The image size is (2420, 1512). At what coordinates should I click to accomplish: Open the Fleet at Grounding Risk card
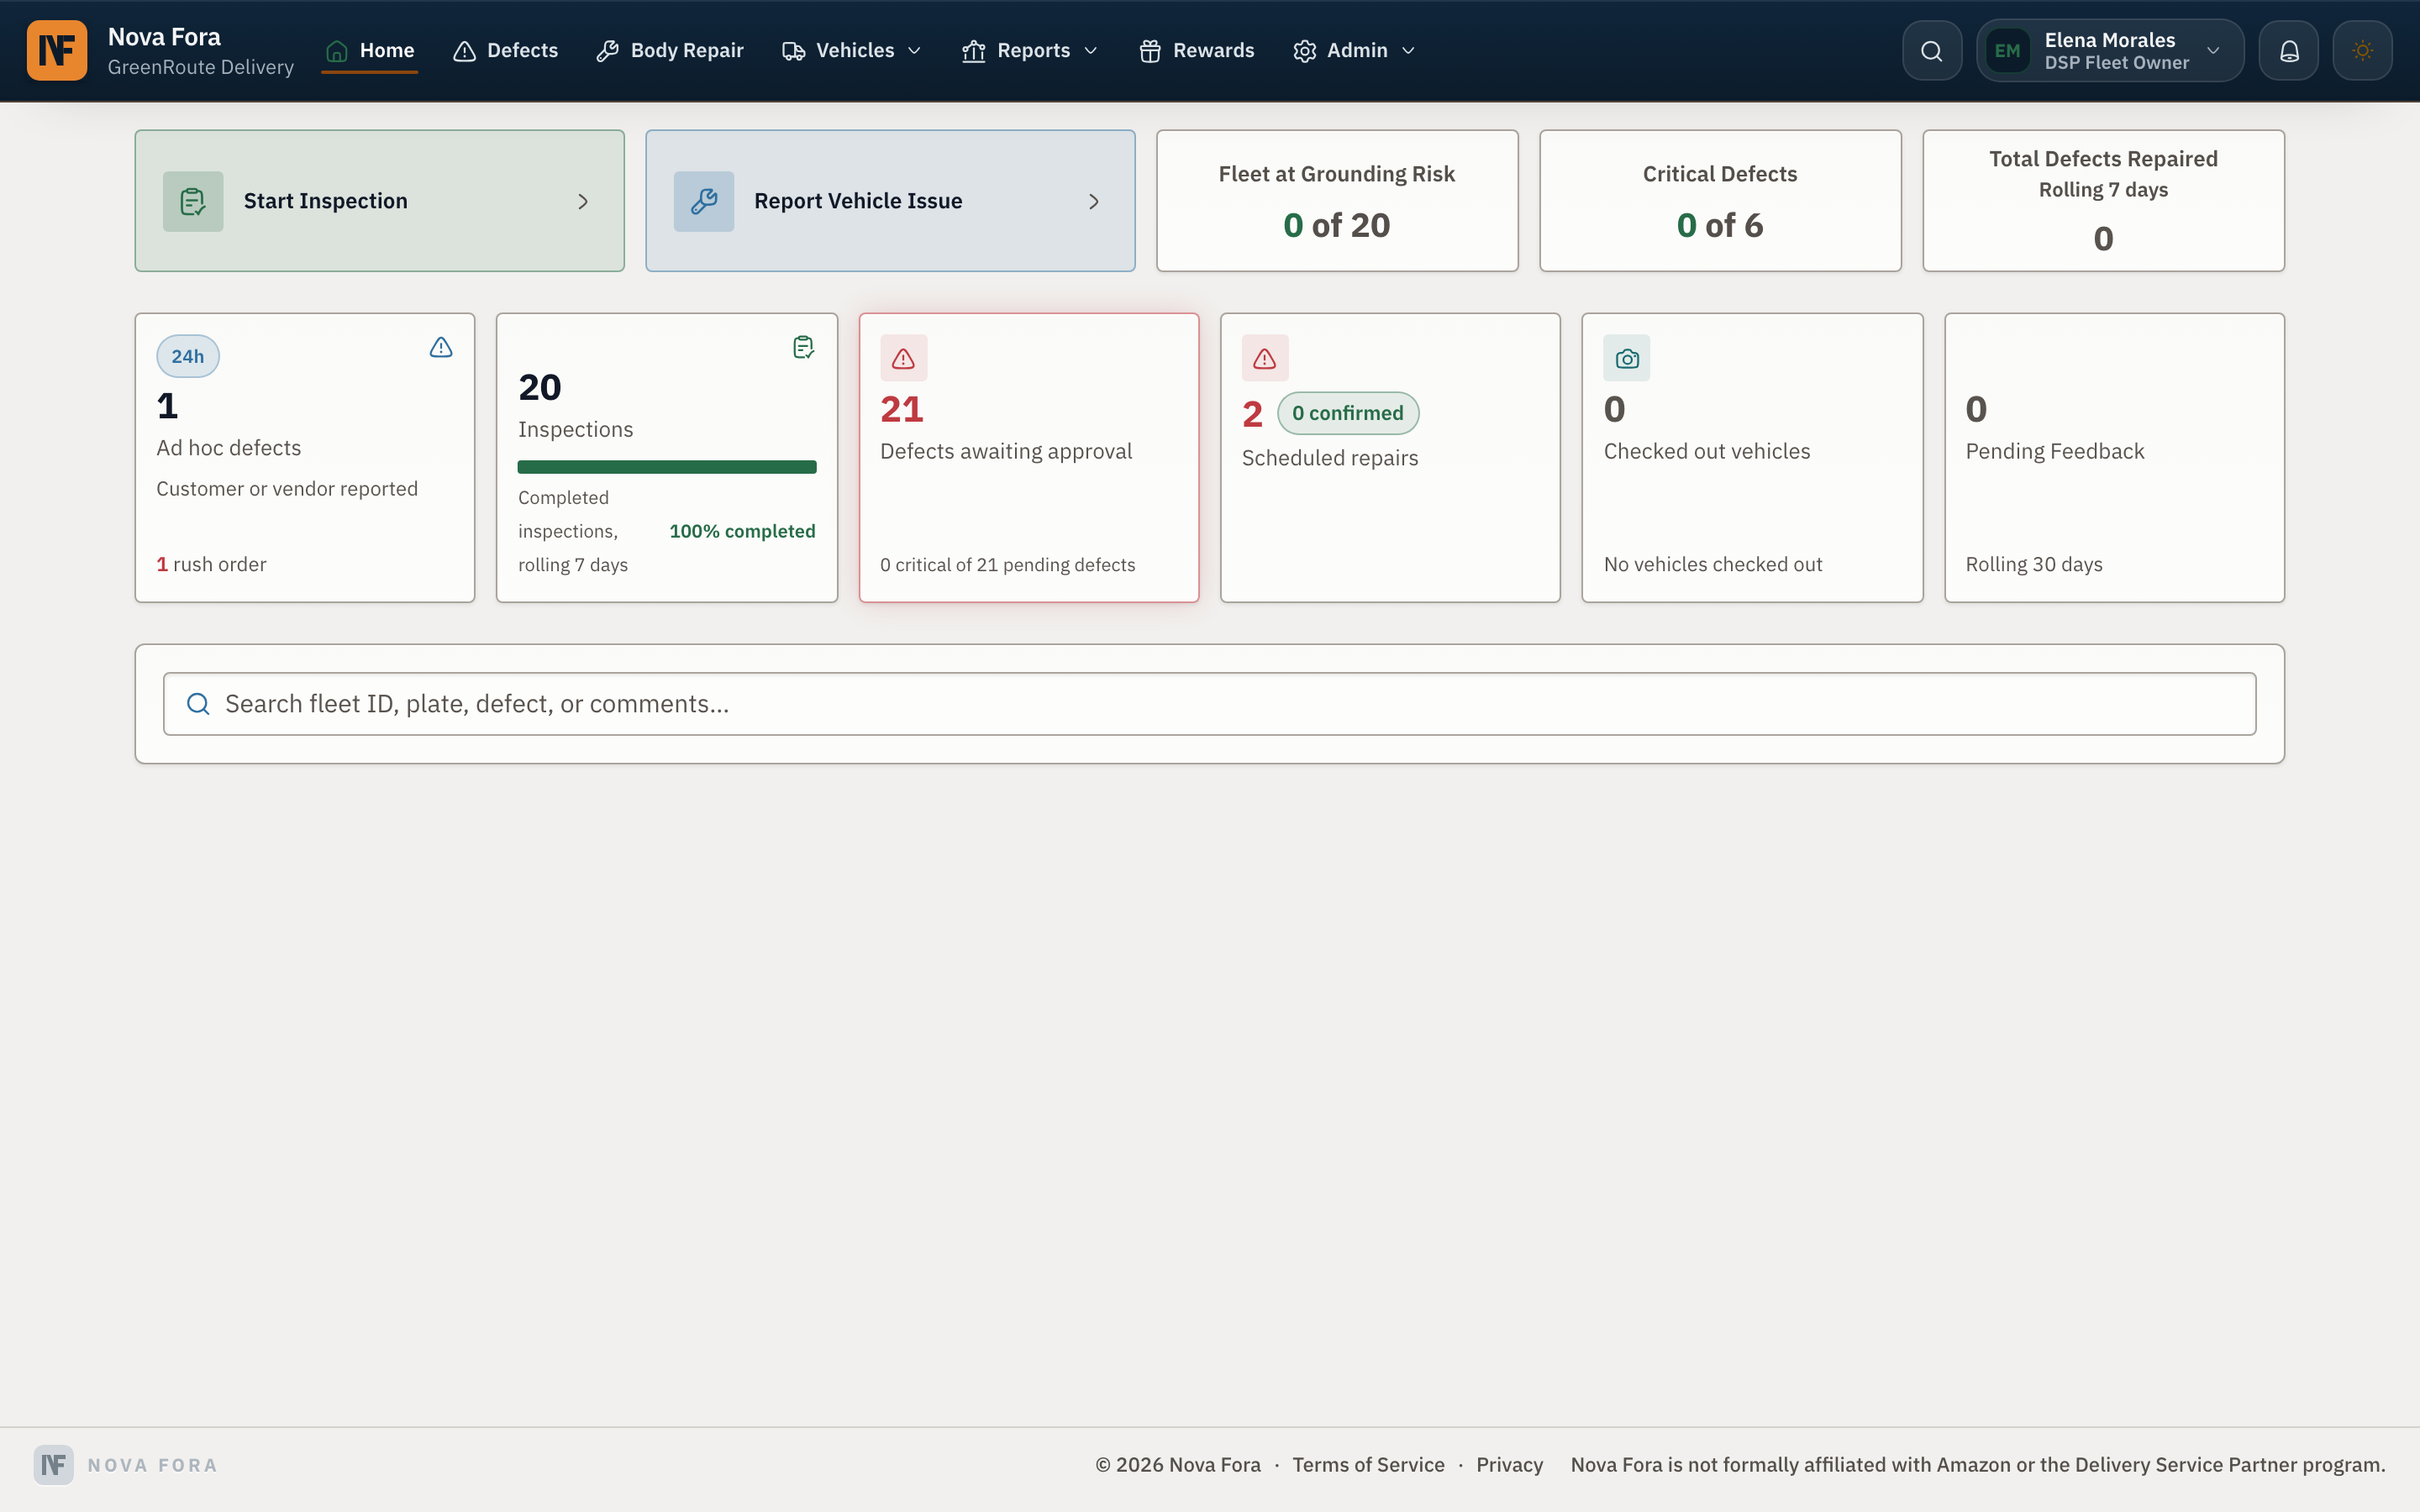pos(1337,201)
